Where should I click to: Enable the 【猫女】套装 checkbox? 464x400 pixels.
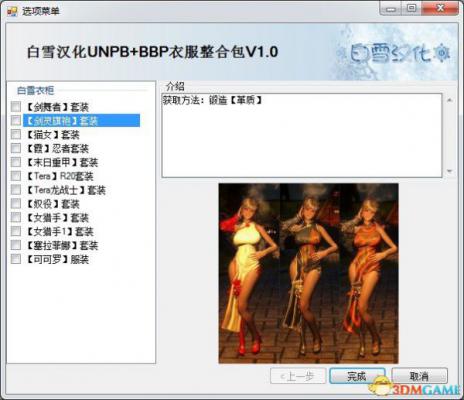coord(16,134)
